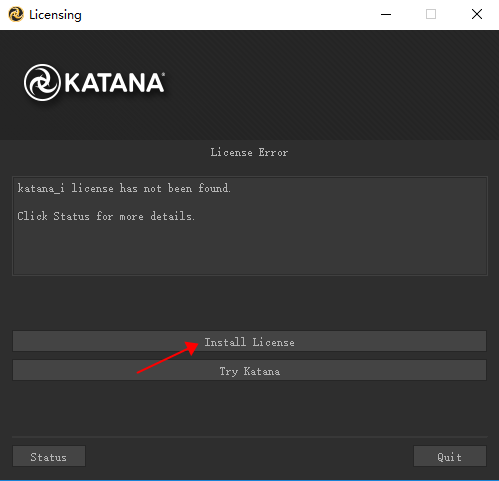
Task: Click the Install License button
Action: click(x=249, y=341)
